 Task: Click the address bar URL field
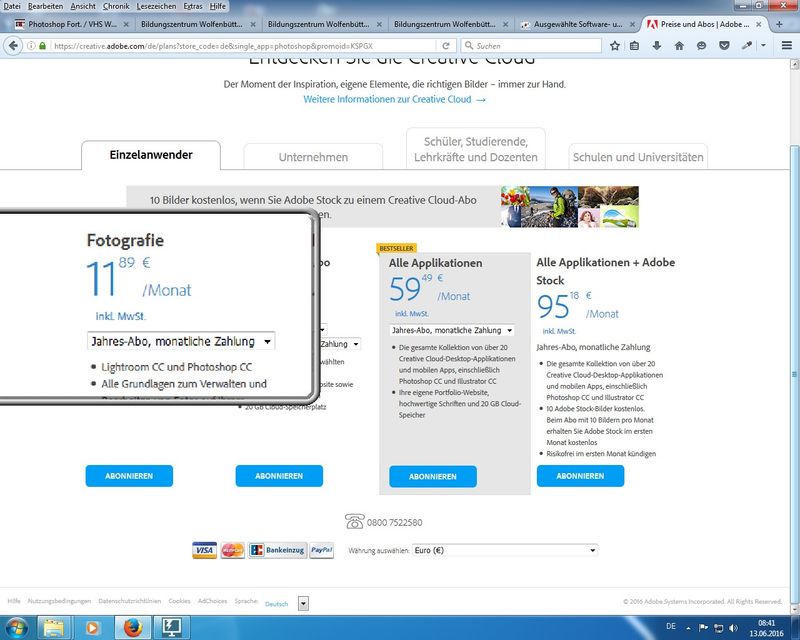245,46
